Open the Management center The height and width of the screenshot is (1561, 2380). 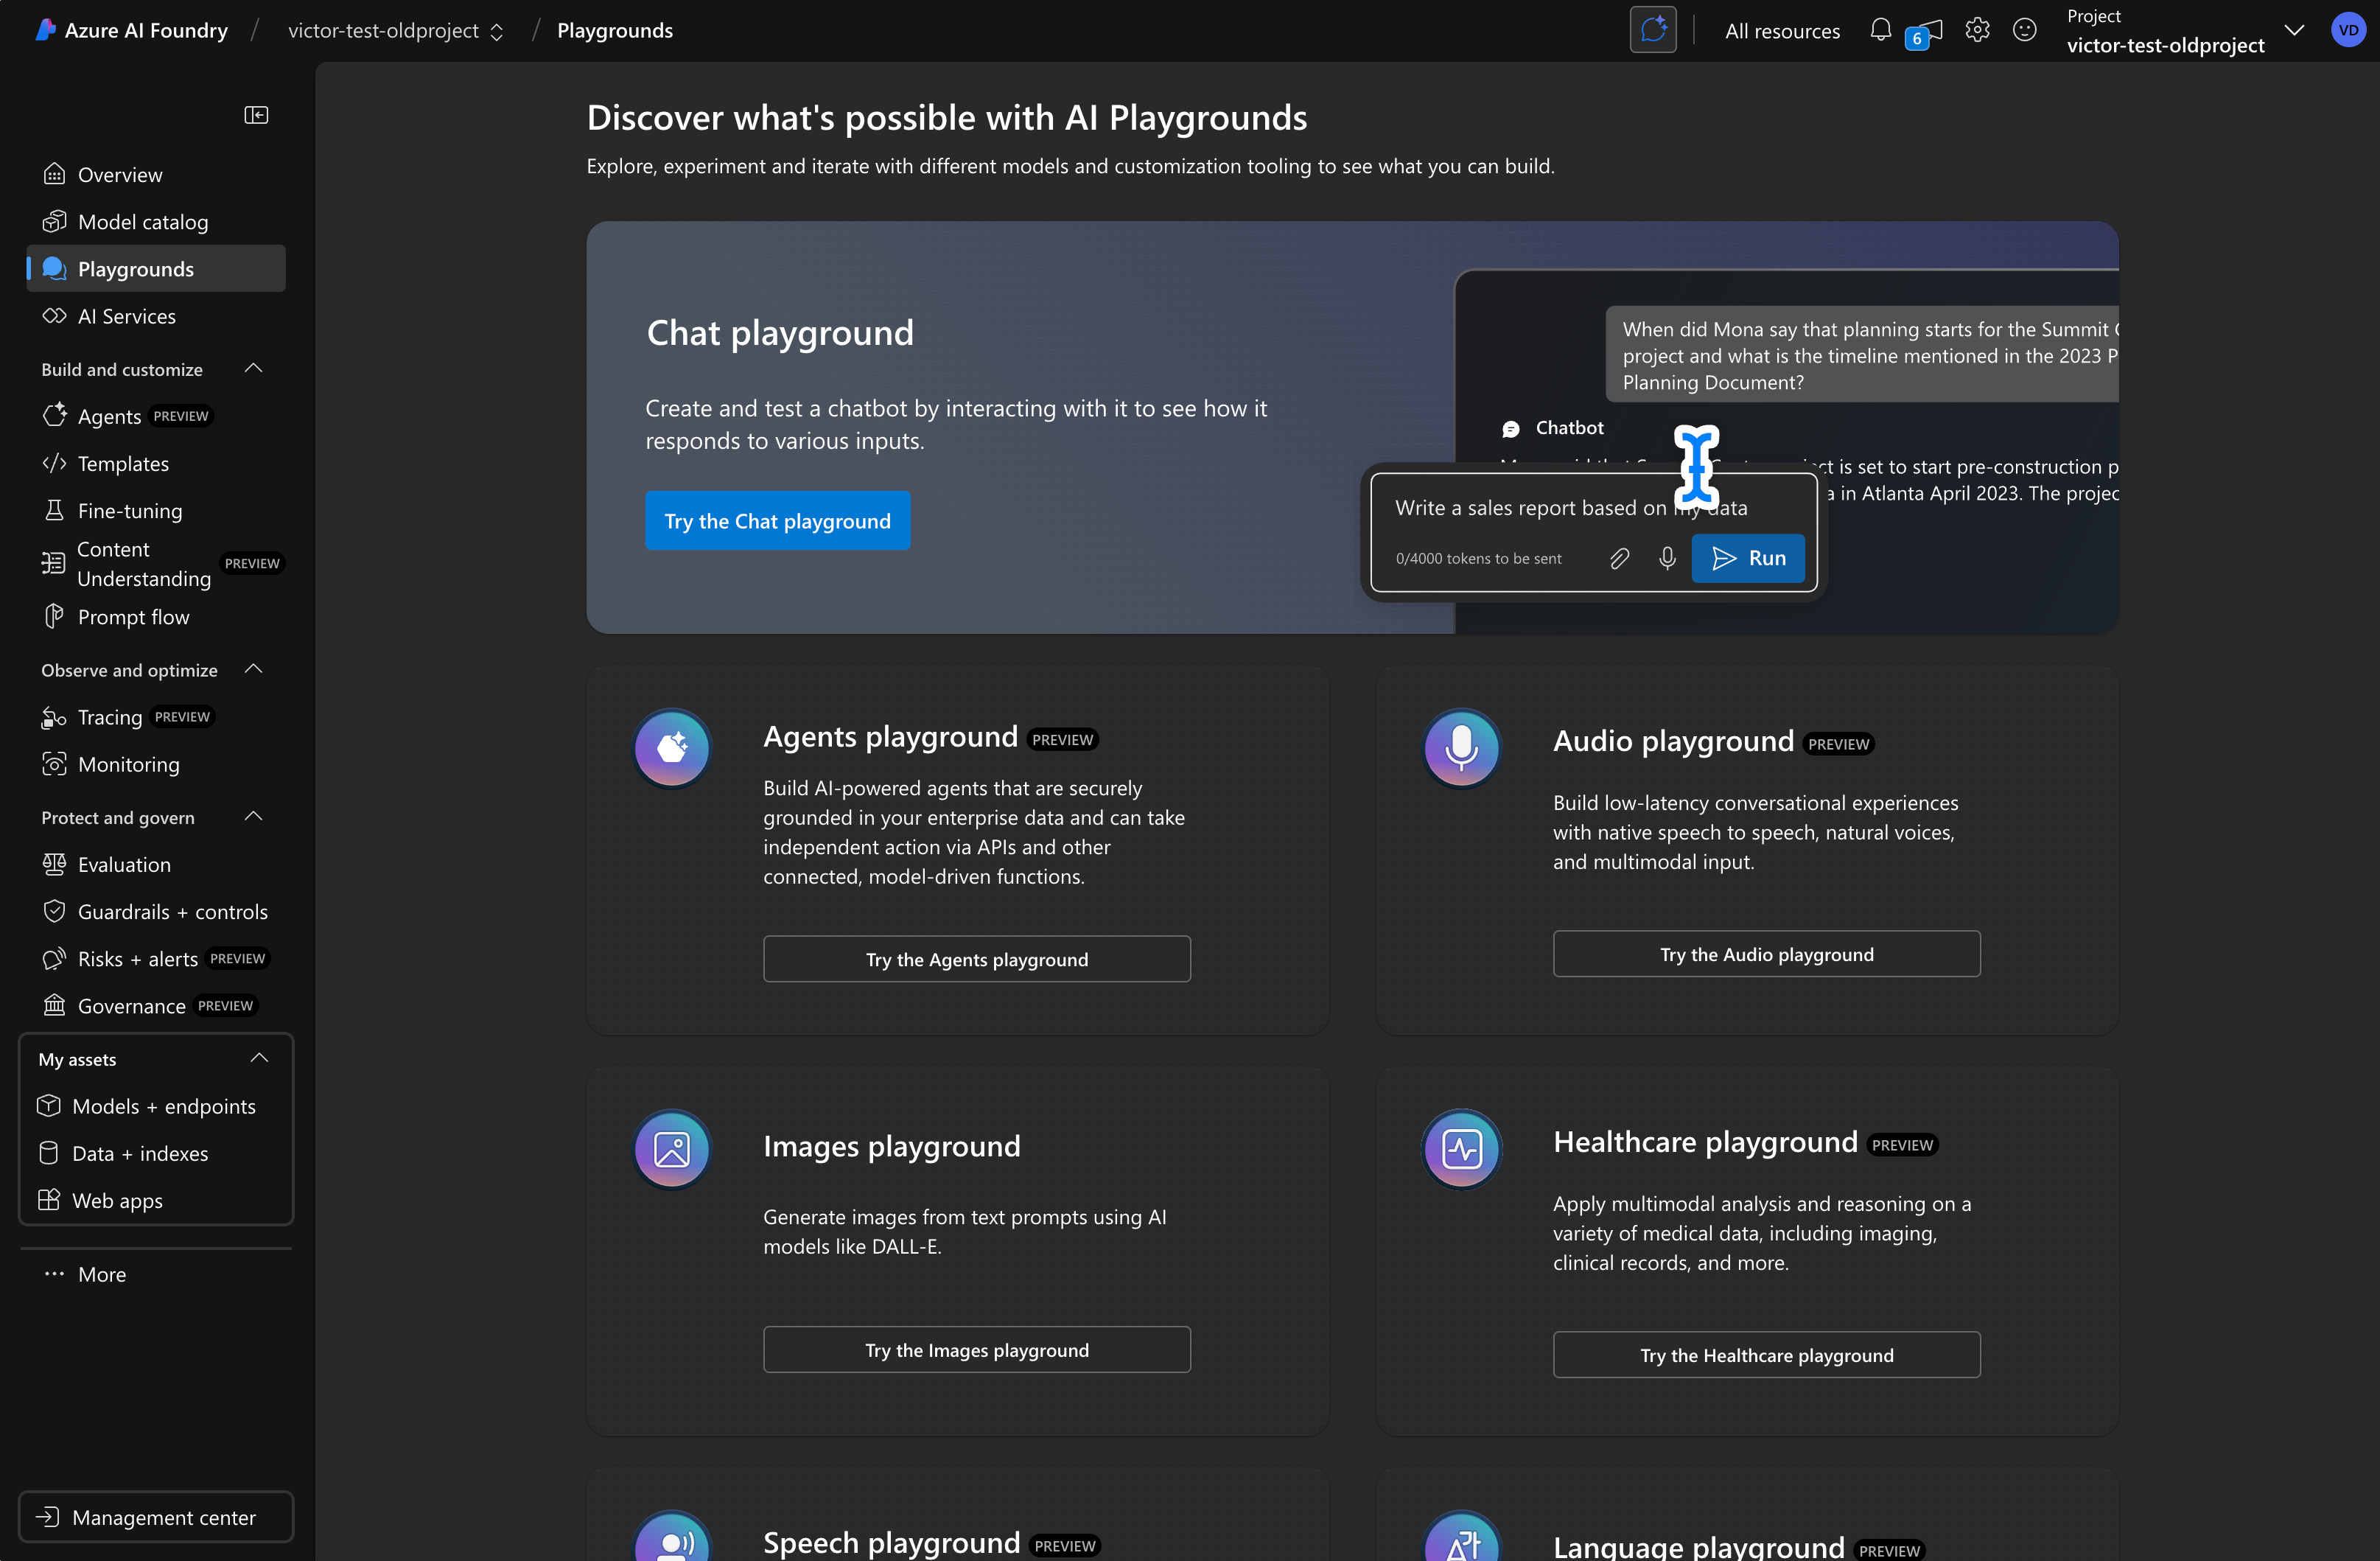(x=156, y=1517)
